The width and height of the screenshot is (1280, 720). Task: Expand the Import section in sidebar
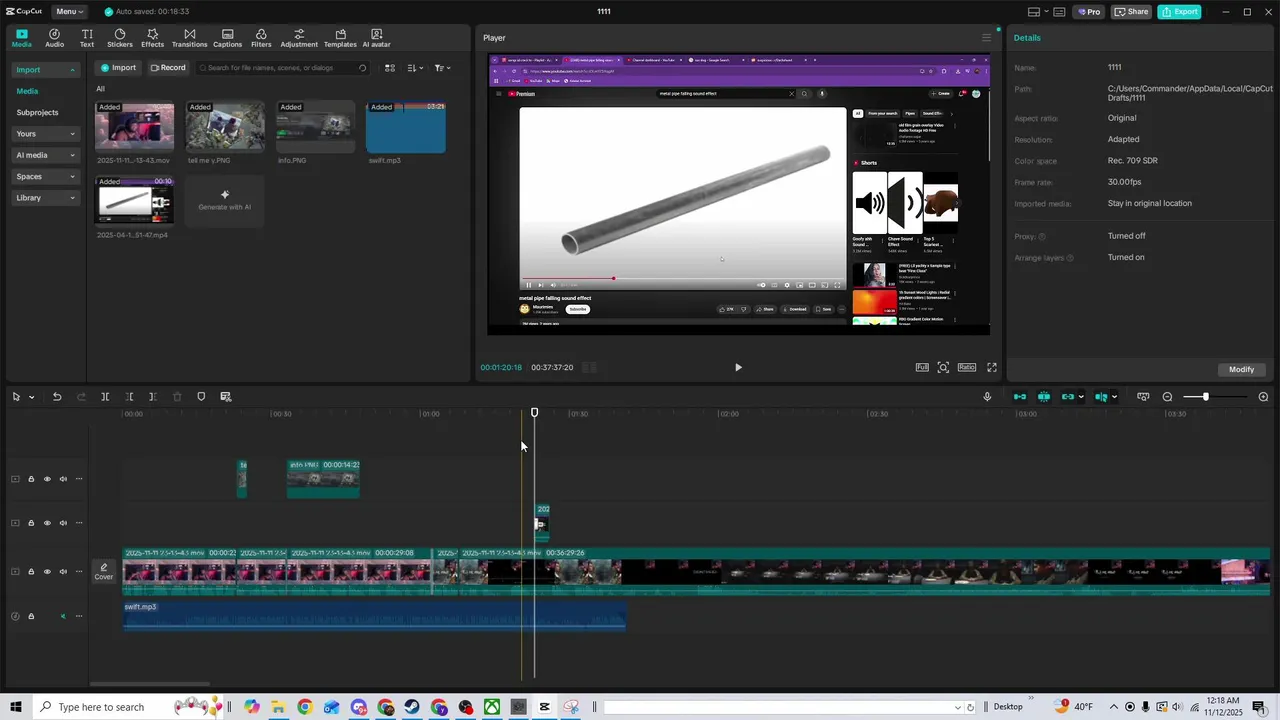tap(46, 70)
